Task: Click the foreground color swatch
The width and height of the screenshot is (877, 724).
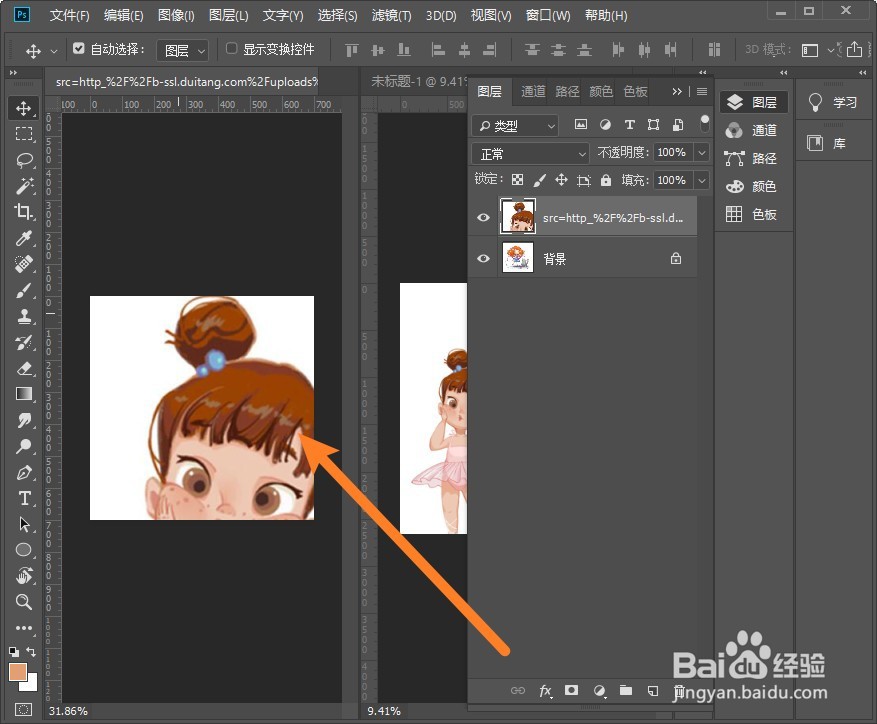Action: pyautogui.click(x=17, y=672)
